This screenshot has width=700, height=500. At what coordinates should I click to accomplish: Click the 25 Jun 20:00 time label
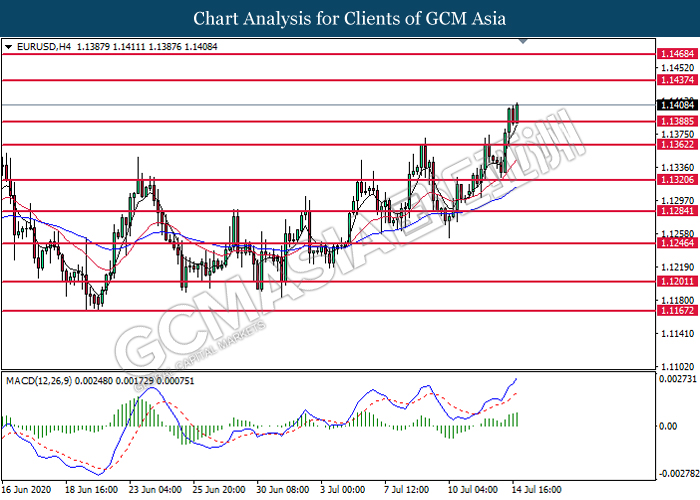pyautogui.click(x=219, y=489)
